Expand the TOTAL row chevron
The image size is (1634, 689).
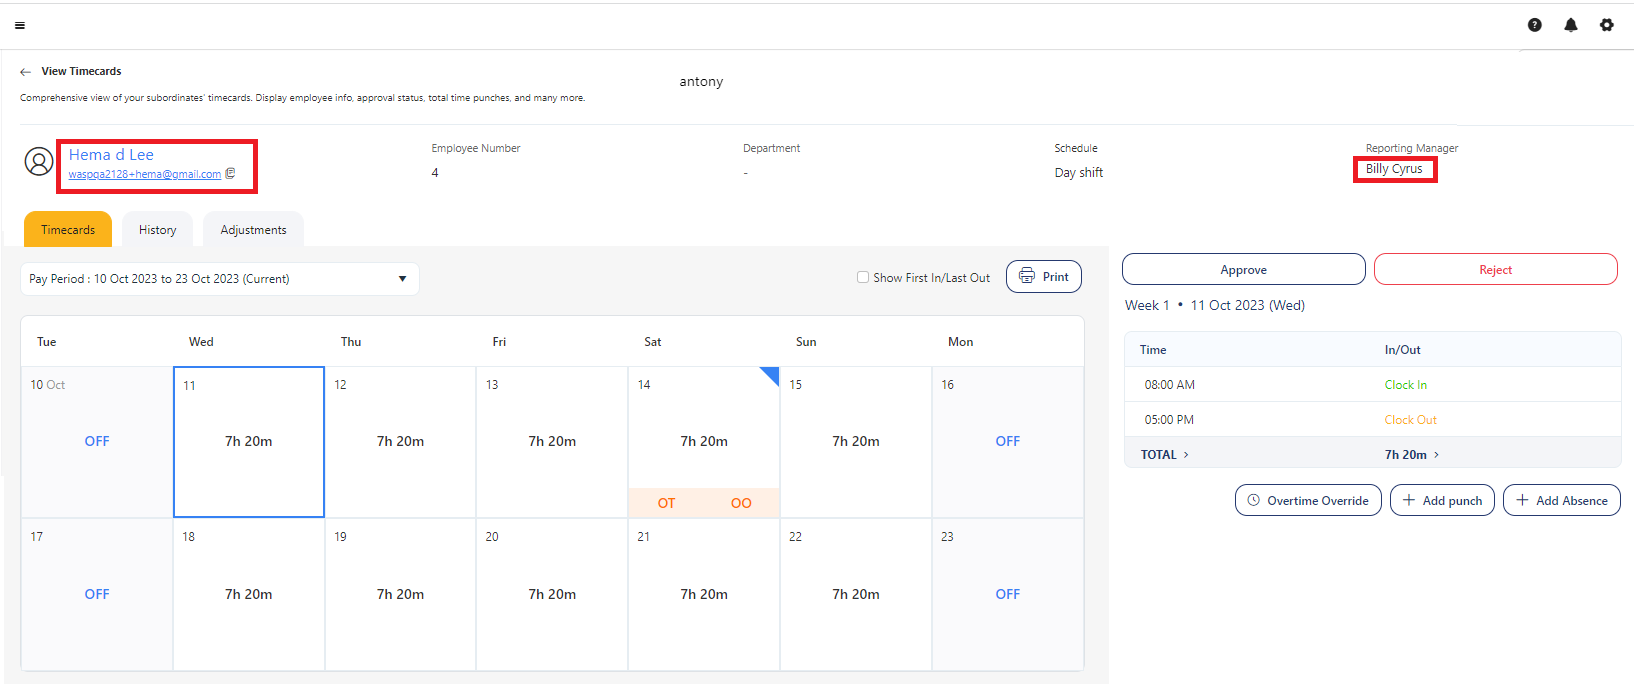(x=1186, y=455)
